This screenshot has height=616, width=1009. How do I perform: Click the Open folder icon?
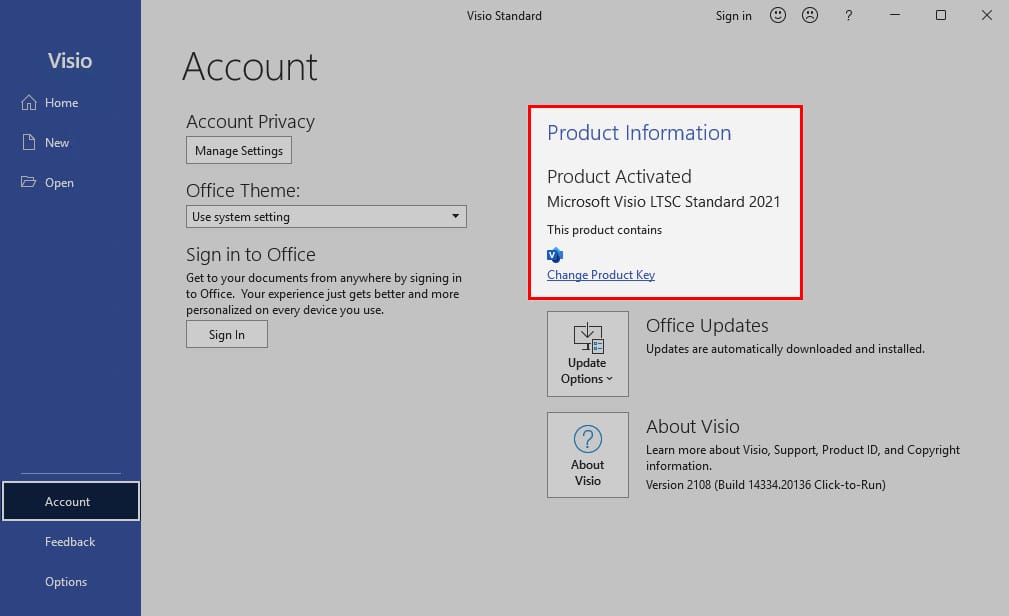[x=28, y=182]
